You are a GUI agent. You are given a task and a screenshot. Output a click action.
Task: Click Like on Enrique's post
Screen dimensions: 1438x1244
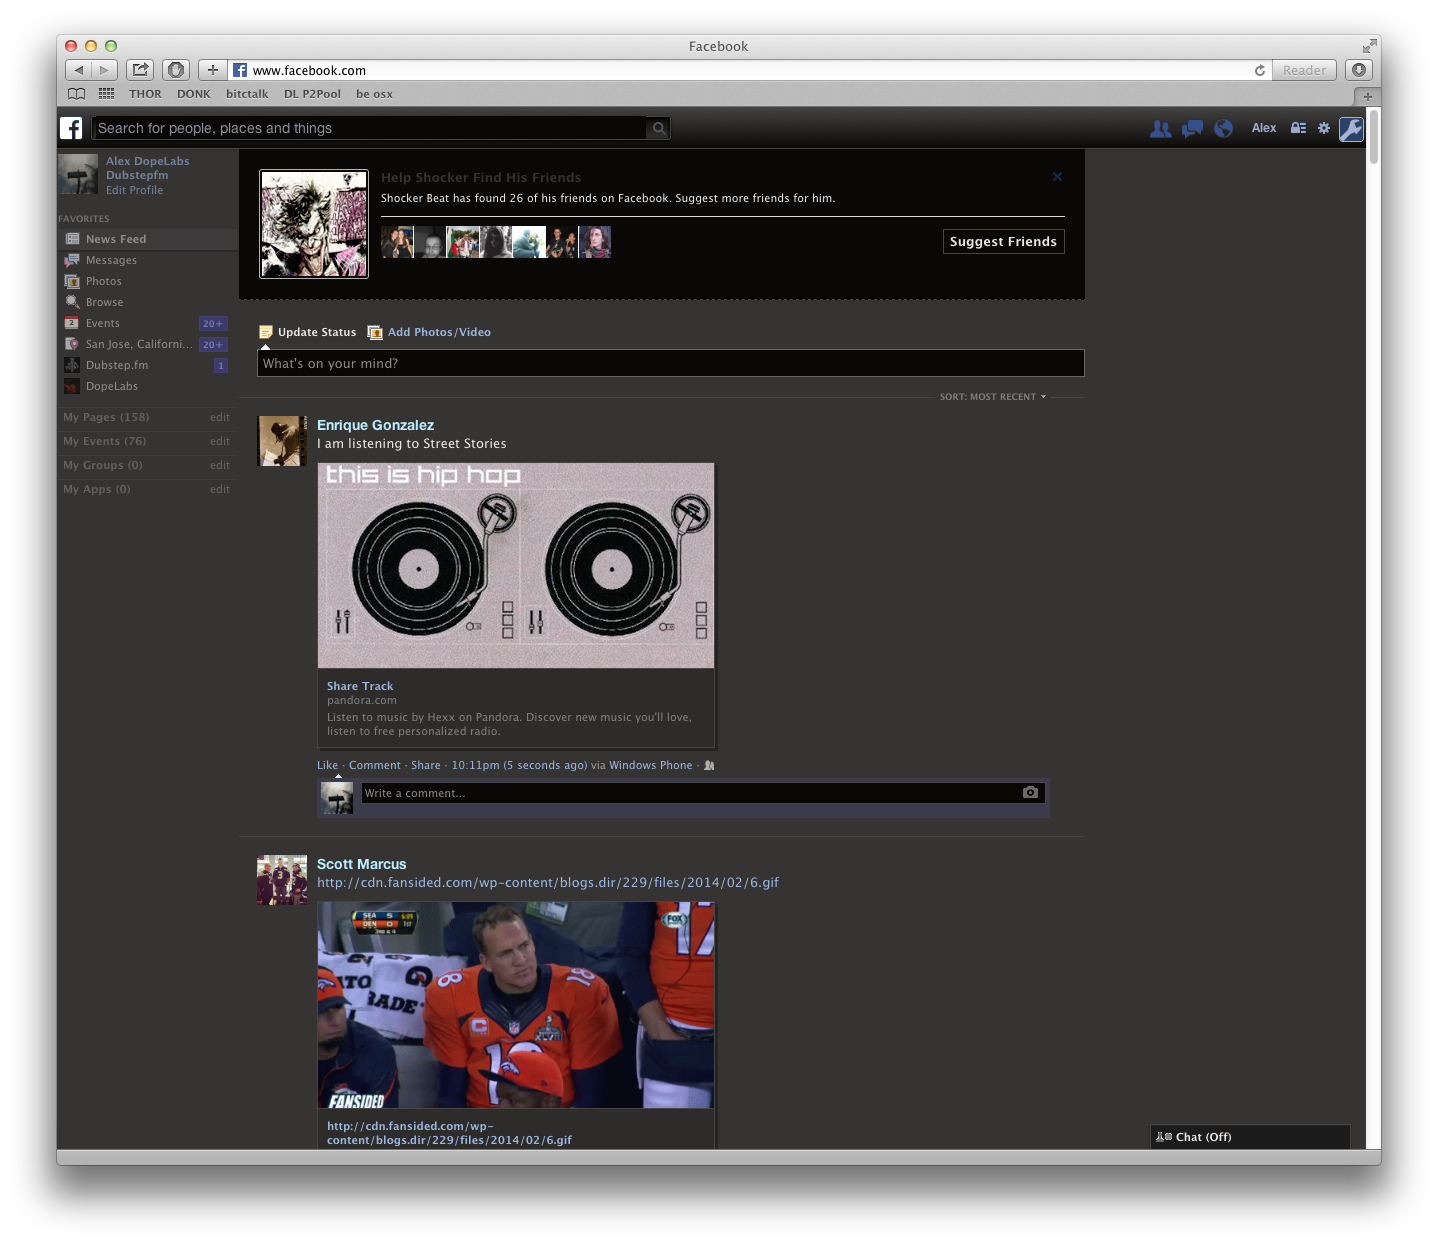pyautogui.click(x=327, y=765)
